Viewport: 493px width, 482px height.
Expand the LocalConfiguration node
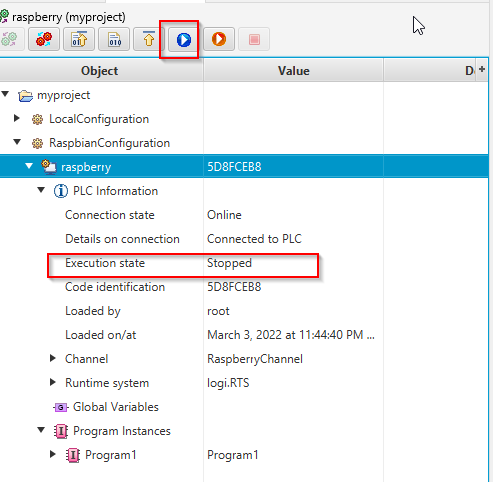17,118
